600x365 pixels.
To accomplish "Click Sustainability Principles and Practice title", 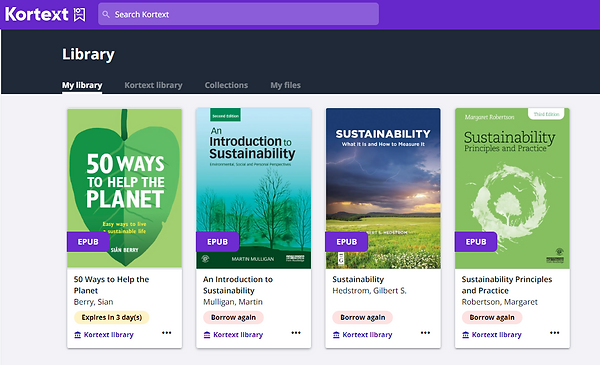I will click(507, 285).
